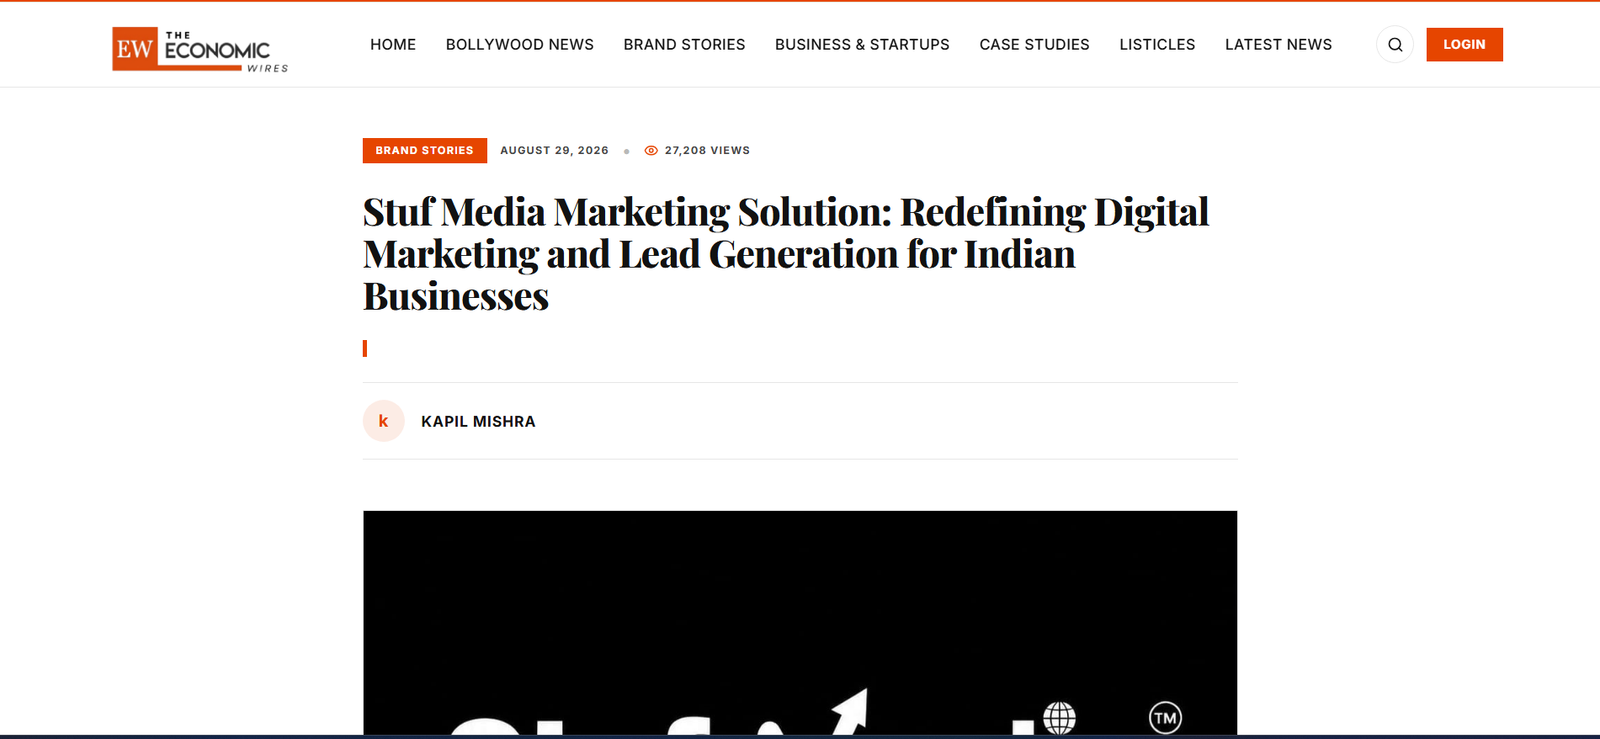Open author link Kapil Mishra

[478, 422]
